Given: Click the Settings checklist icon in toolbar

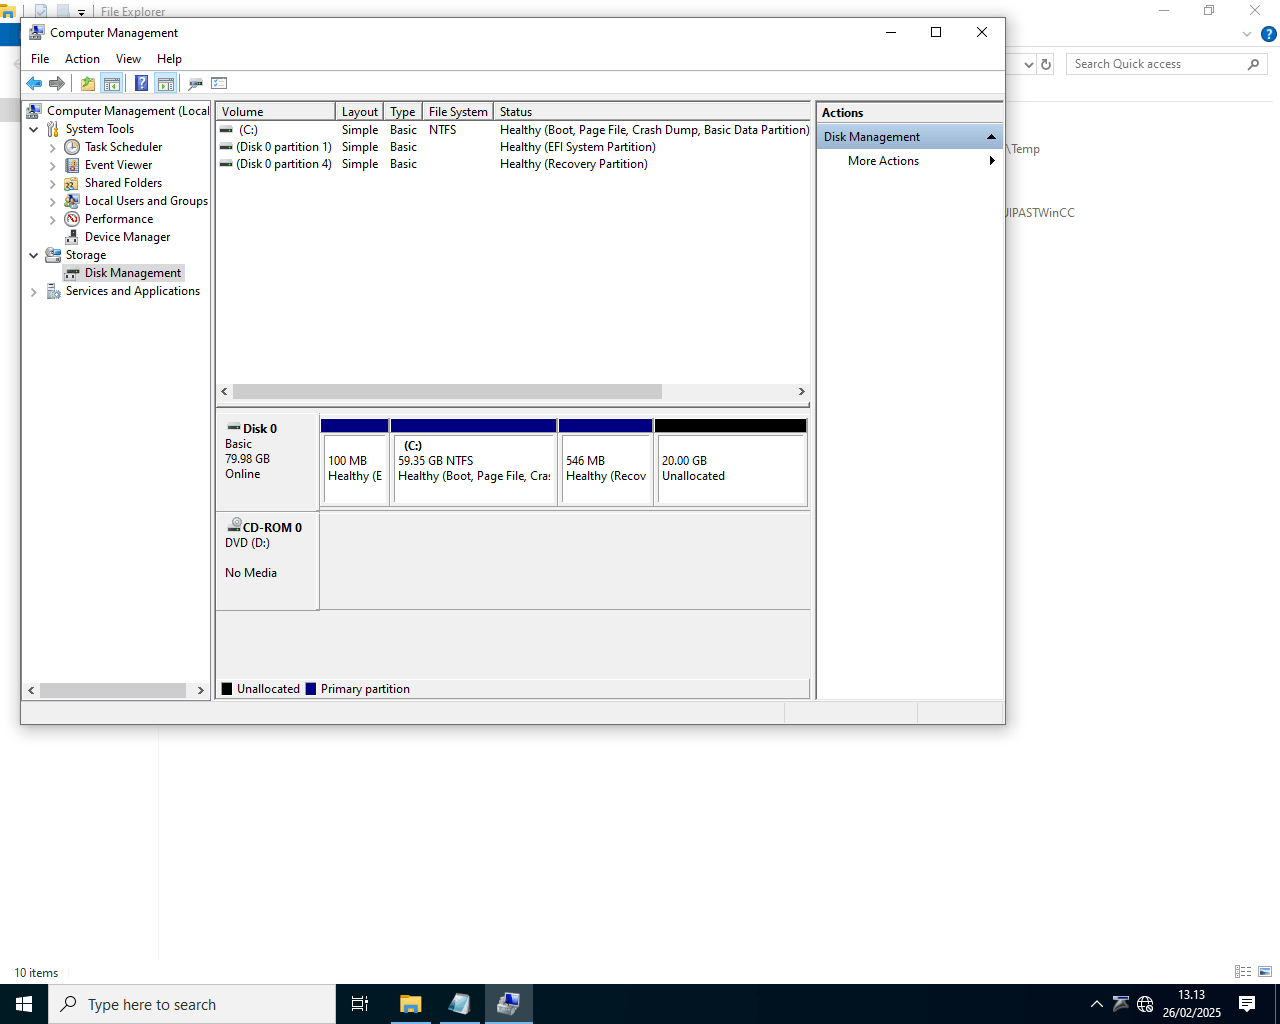Looking at the screenshot, I should coord(220,84).
